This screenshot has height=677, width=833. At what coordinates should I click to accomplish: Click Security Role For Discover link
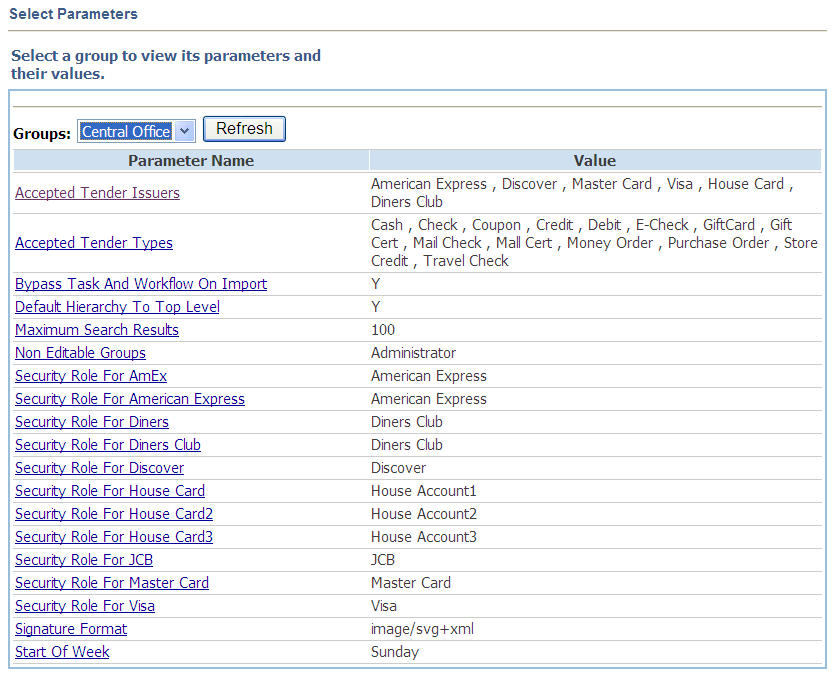[99, 468]
